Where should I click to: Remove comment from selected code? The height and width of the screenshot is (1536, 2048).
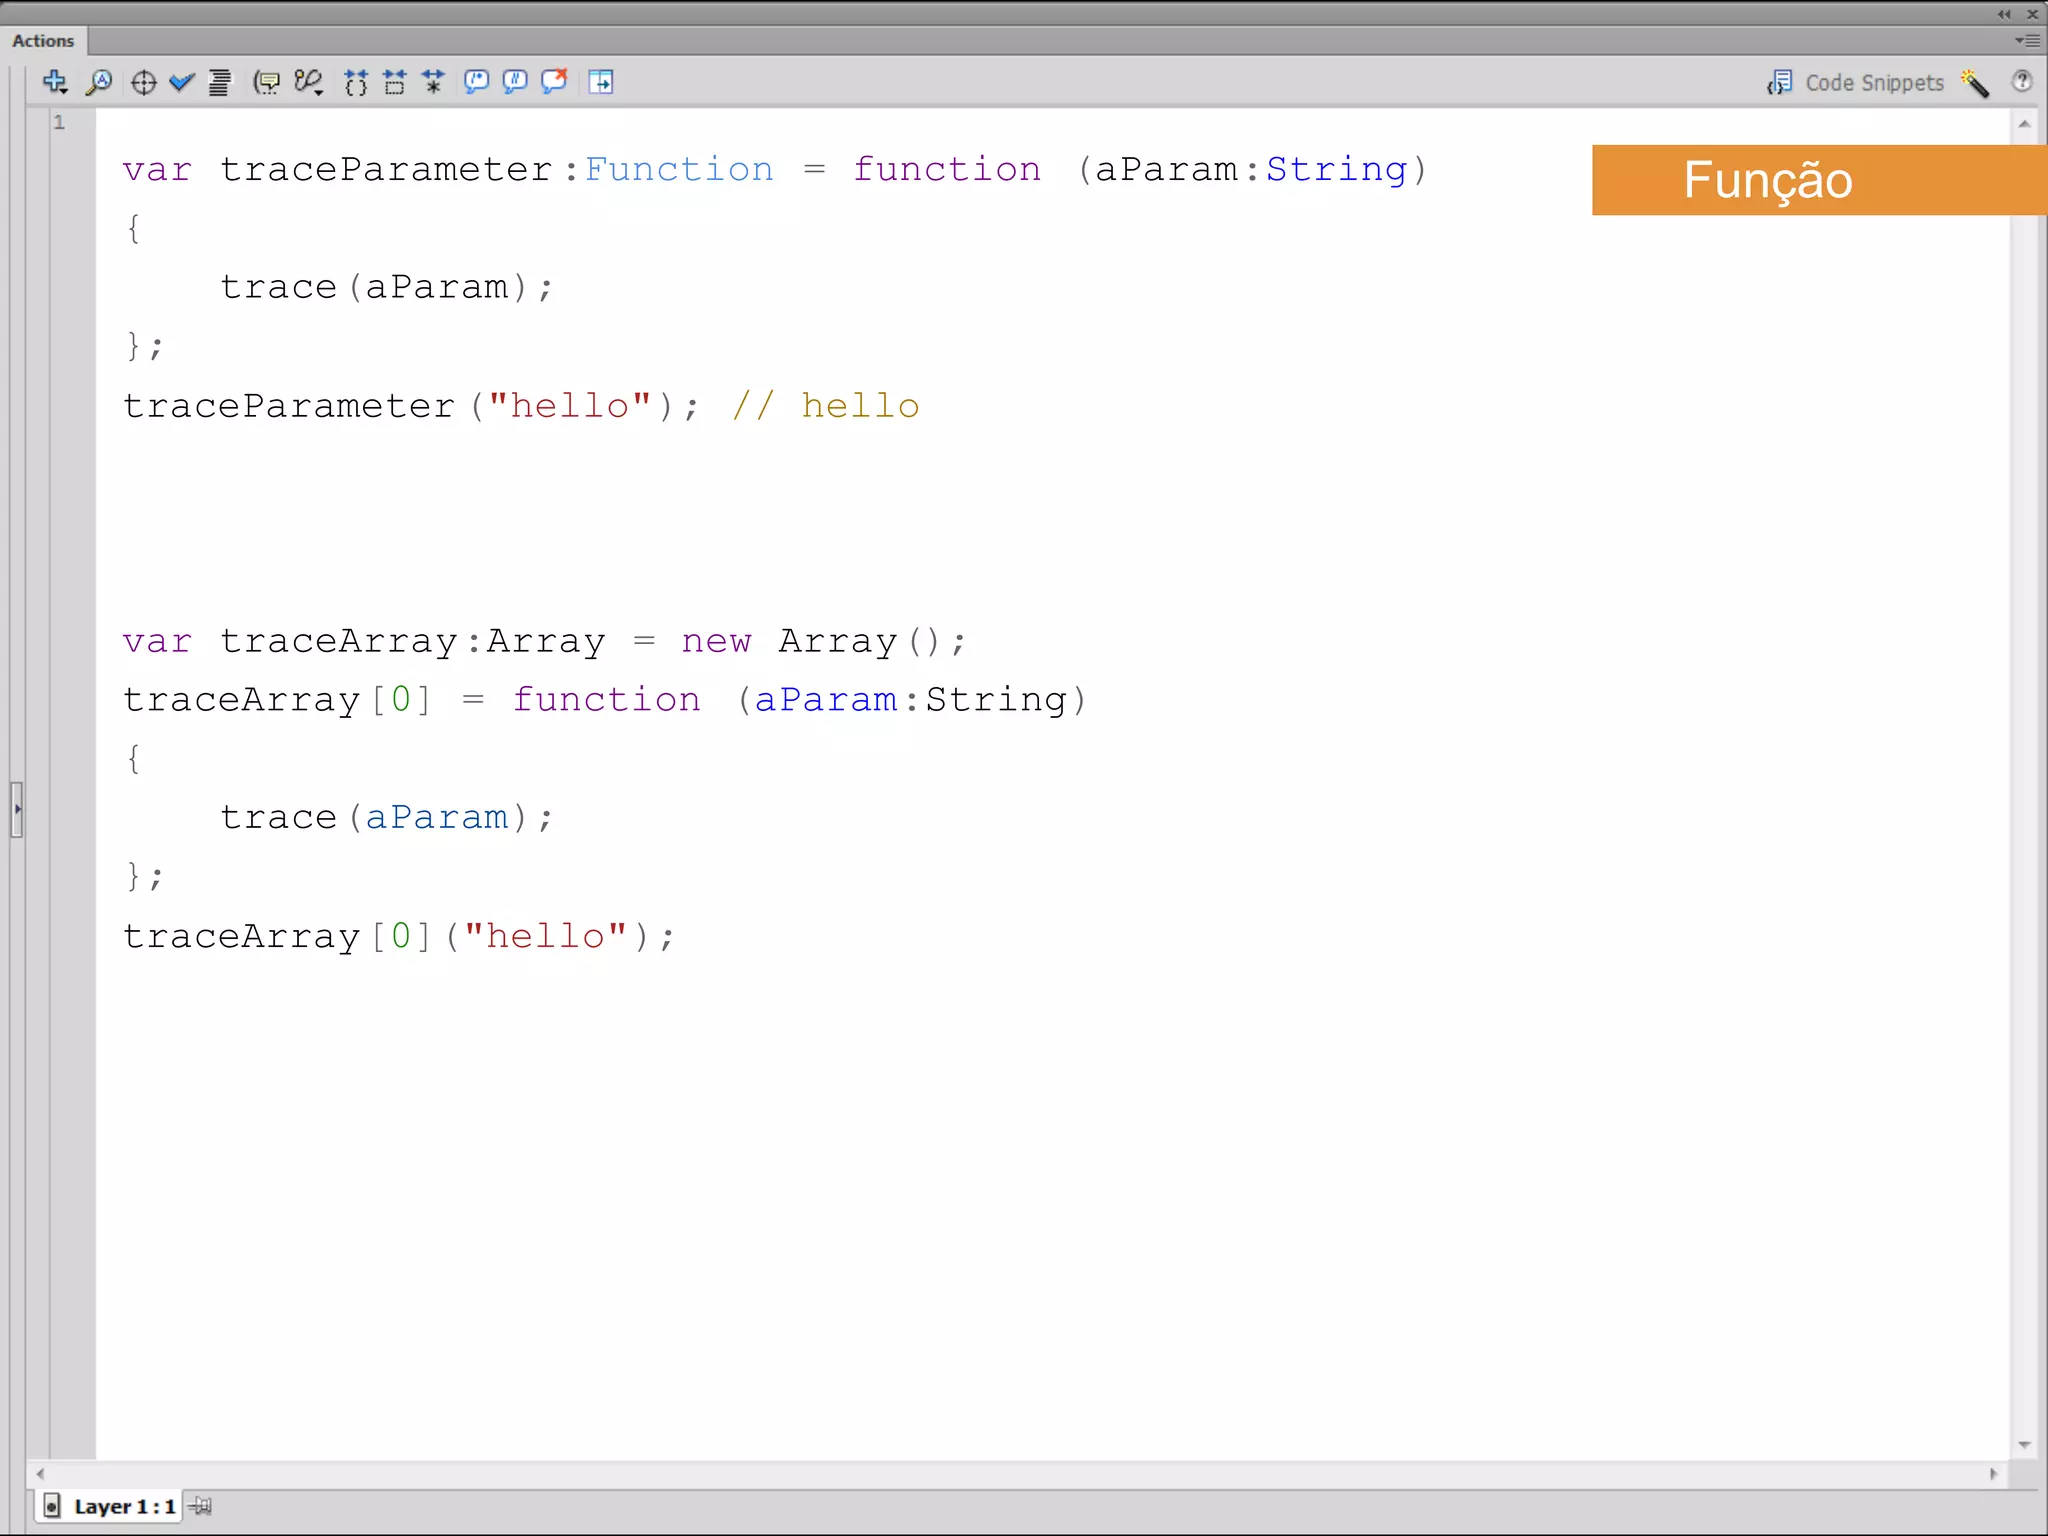(554, 82)
